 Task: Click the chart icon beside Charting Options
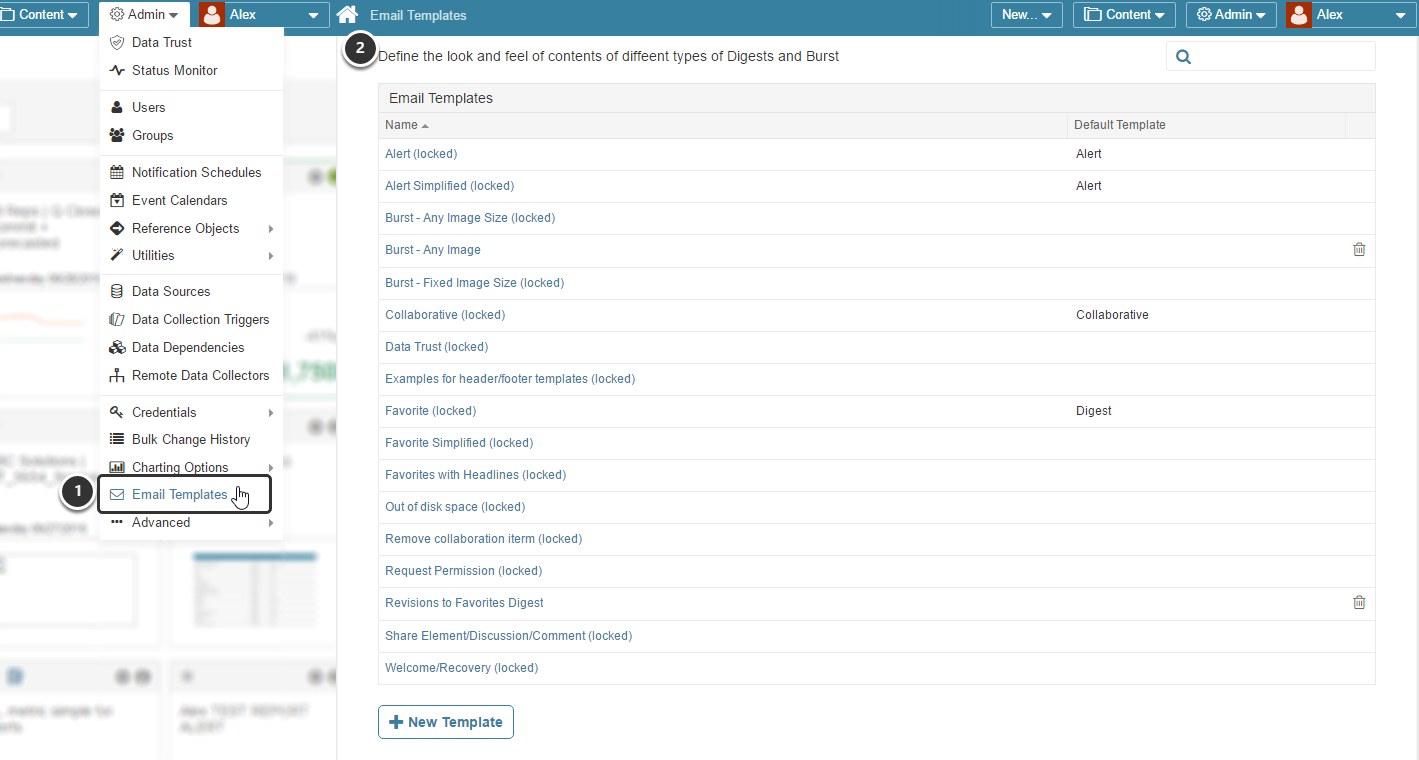click(117, 467)
